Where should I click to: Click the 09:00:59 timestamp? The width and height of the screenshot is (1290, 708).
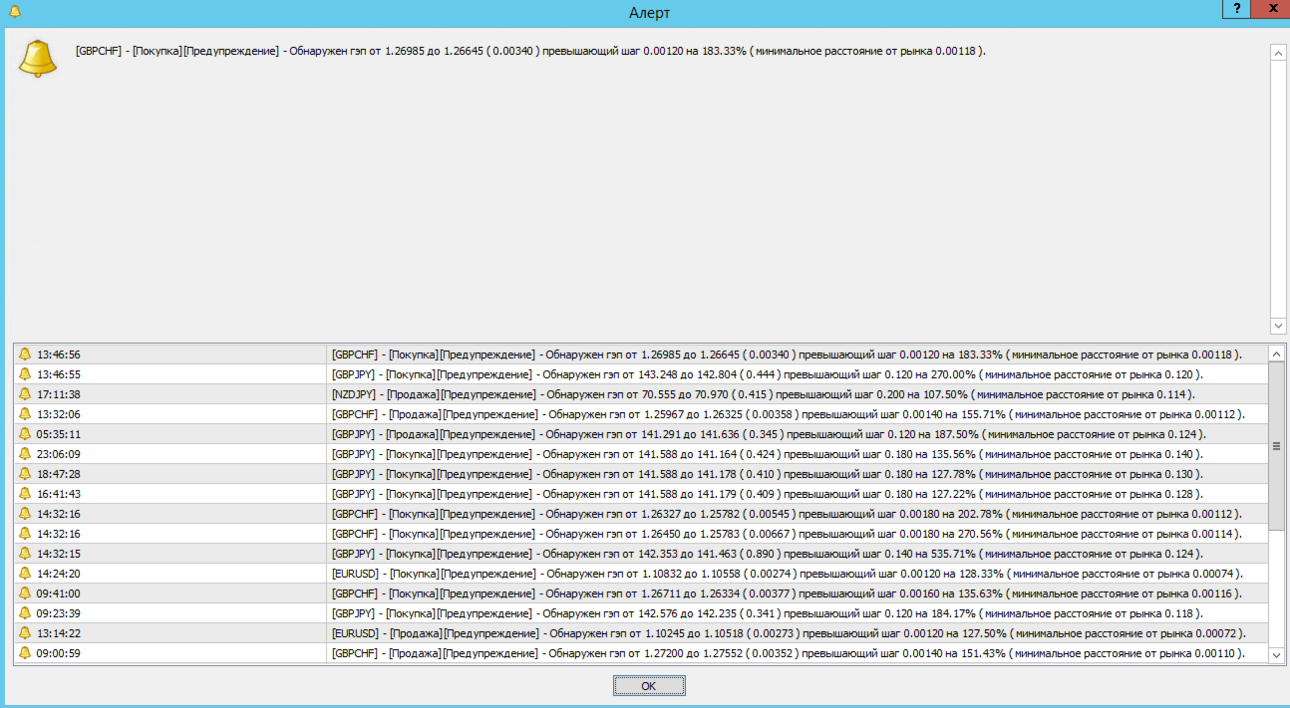click(59, 654)
